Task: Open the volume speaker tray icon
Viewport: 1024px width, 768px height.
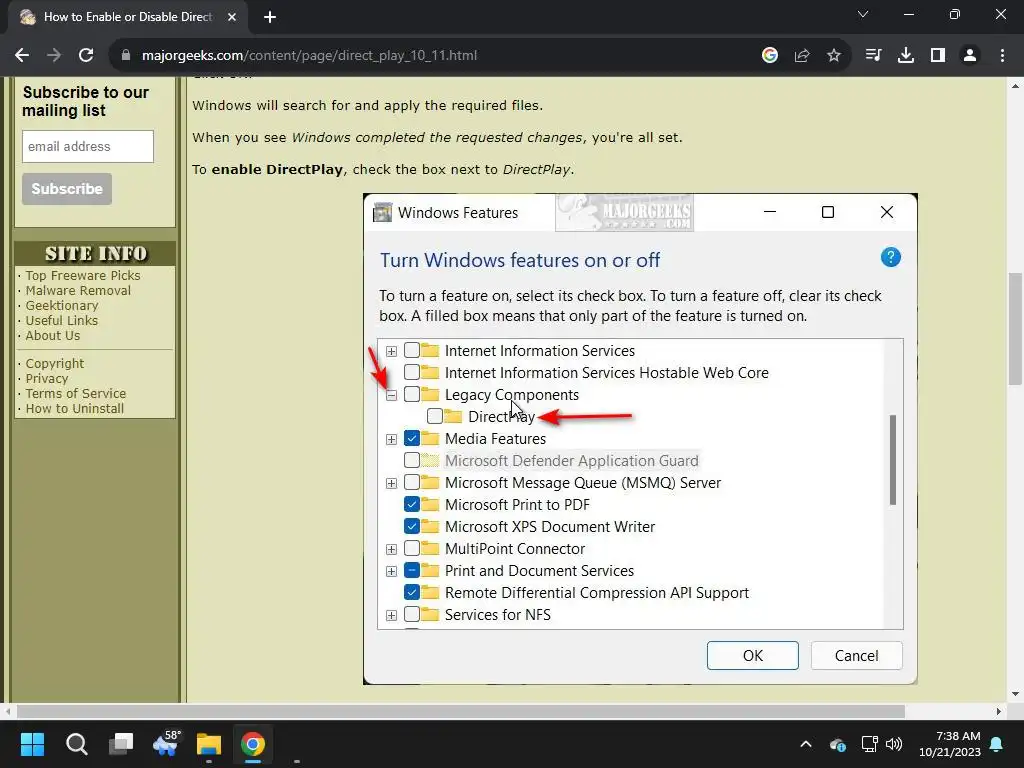Action: pos(894,744)
